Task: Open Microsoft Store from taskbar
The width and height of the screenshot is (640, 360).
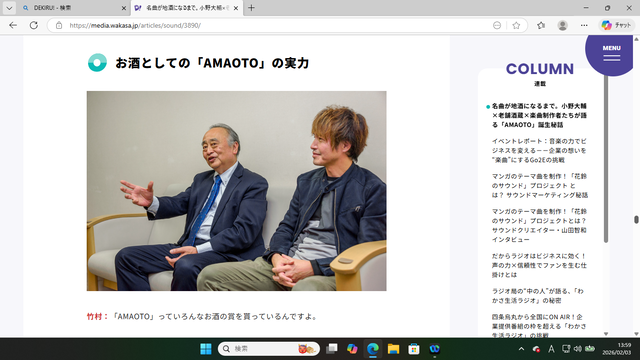Action: [414, 349]
